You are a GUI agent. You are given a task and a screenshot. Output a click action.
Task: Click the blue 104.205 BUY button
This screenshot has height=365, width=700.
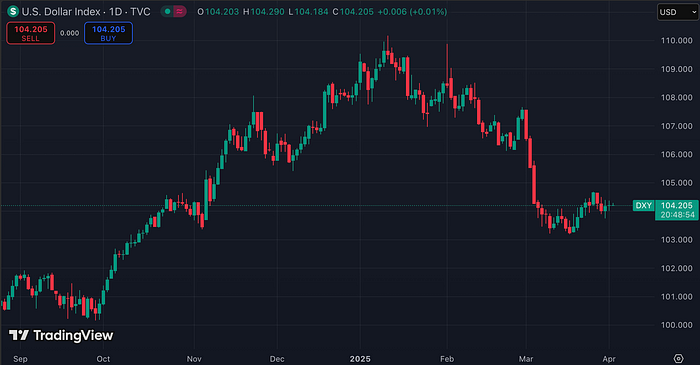coord(108,33)
